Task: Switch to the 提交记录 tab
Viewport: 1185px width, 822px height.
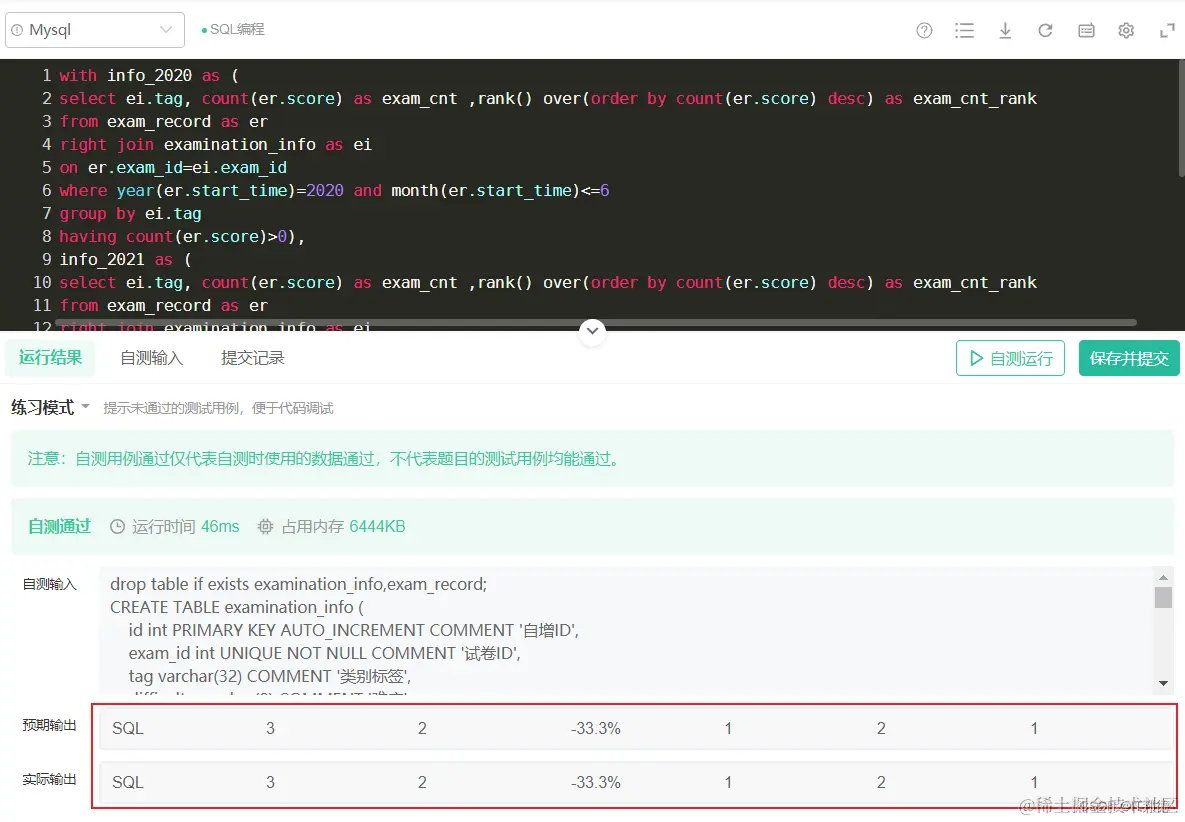Action: pos(252,357)
